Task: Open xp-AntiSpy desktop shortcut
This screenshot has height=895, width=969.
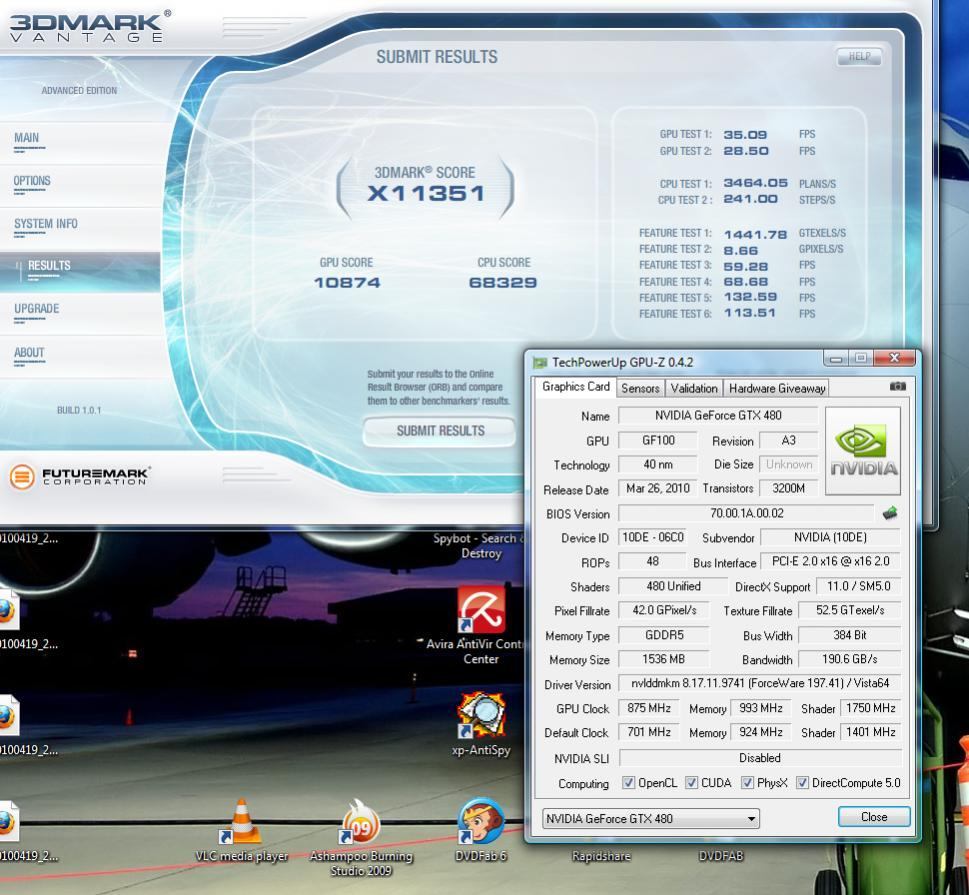Action: pyautogui.click(x=481, y=723)
